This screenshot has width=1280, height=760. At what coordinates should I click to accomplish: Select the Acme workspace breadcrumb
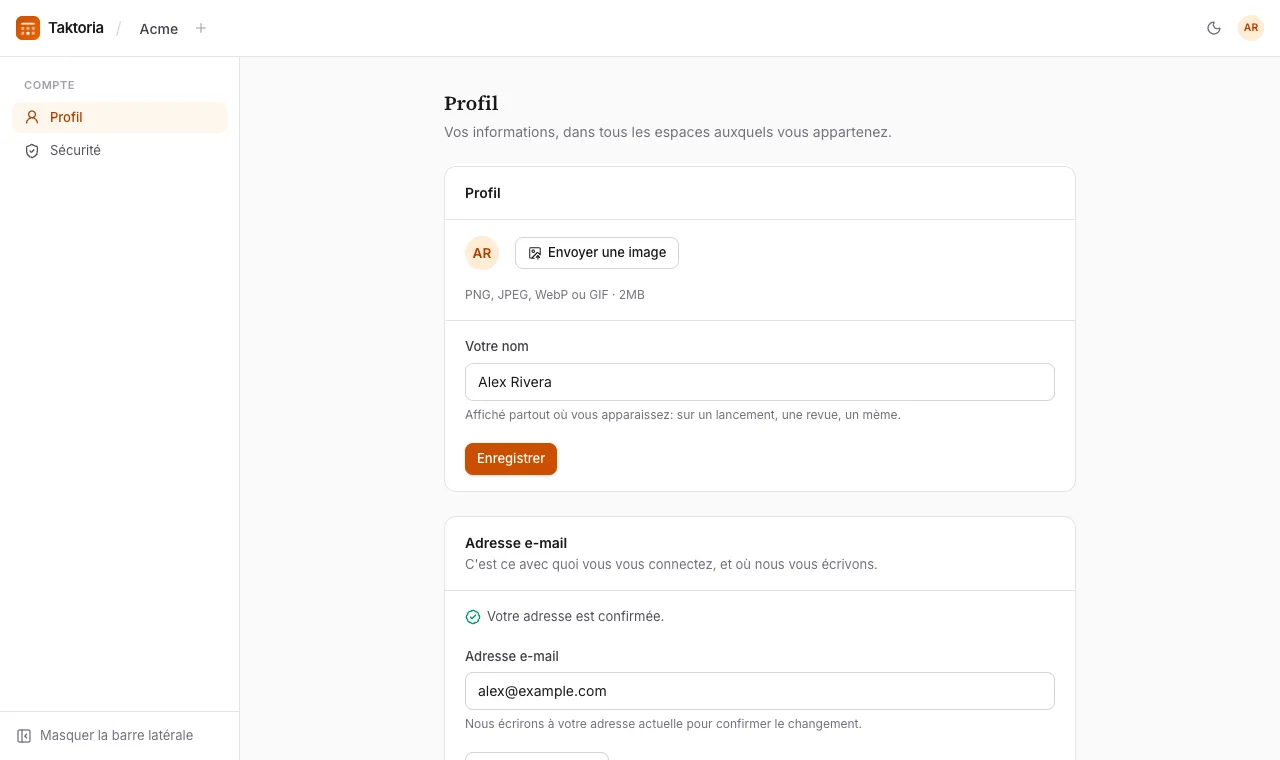(x=159, y=29)
